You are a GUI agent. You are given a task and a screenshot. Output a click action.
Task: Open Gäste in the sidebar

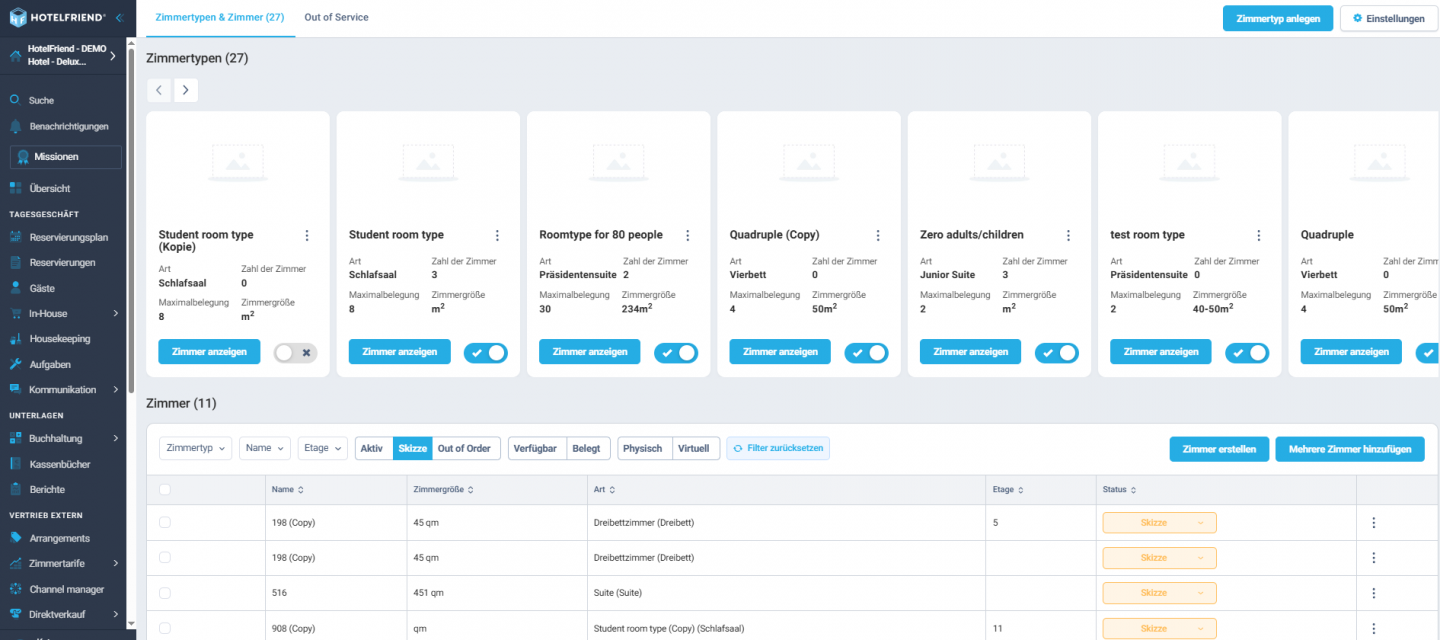(42, 288)
